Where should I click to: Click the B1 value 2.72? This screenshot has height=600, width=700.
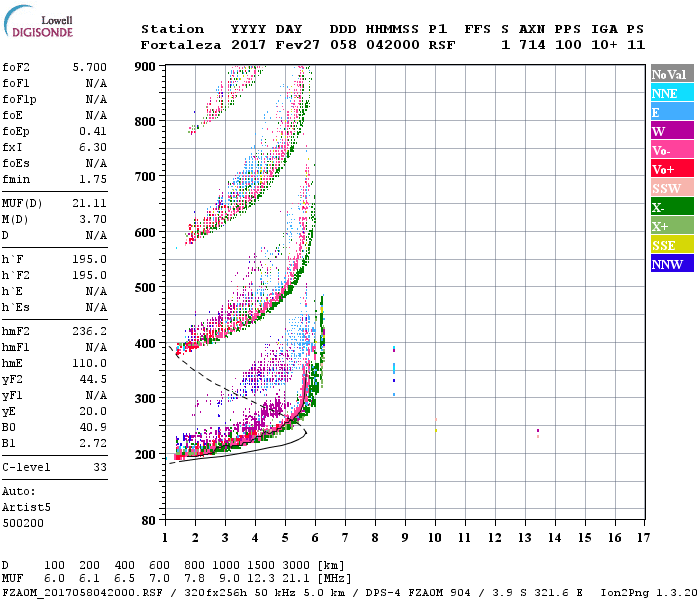coord(93,443)
